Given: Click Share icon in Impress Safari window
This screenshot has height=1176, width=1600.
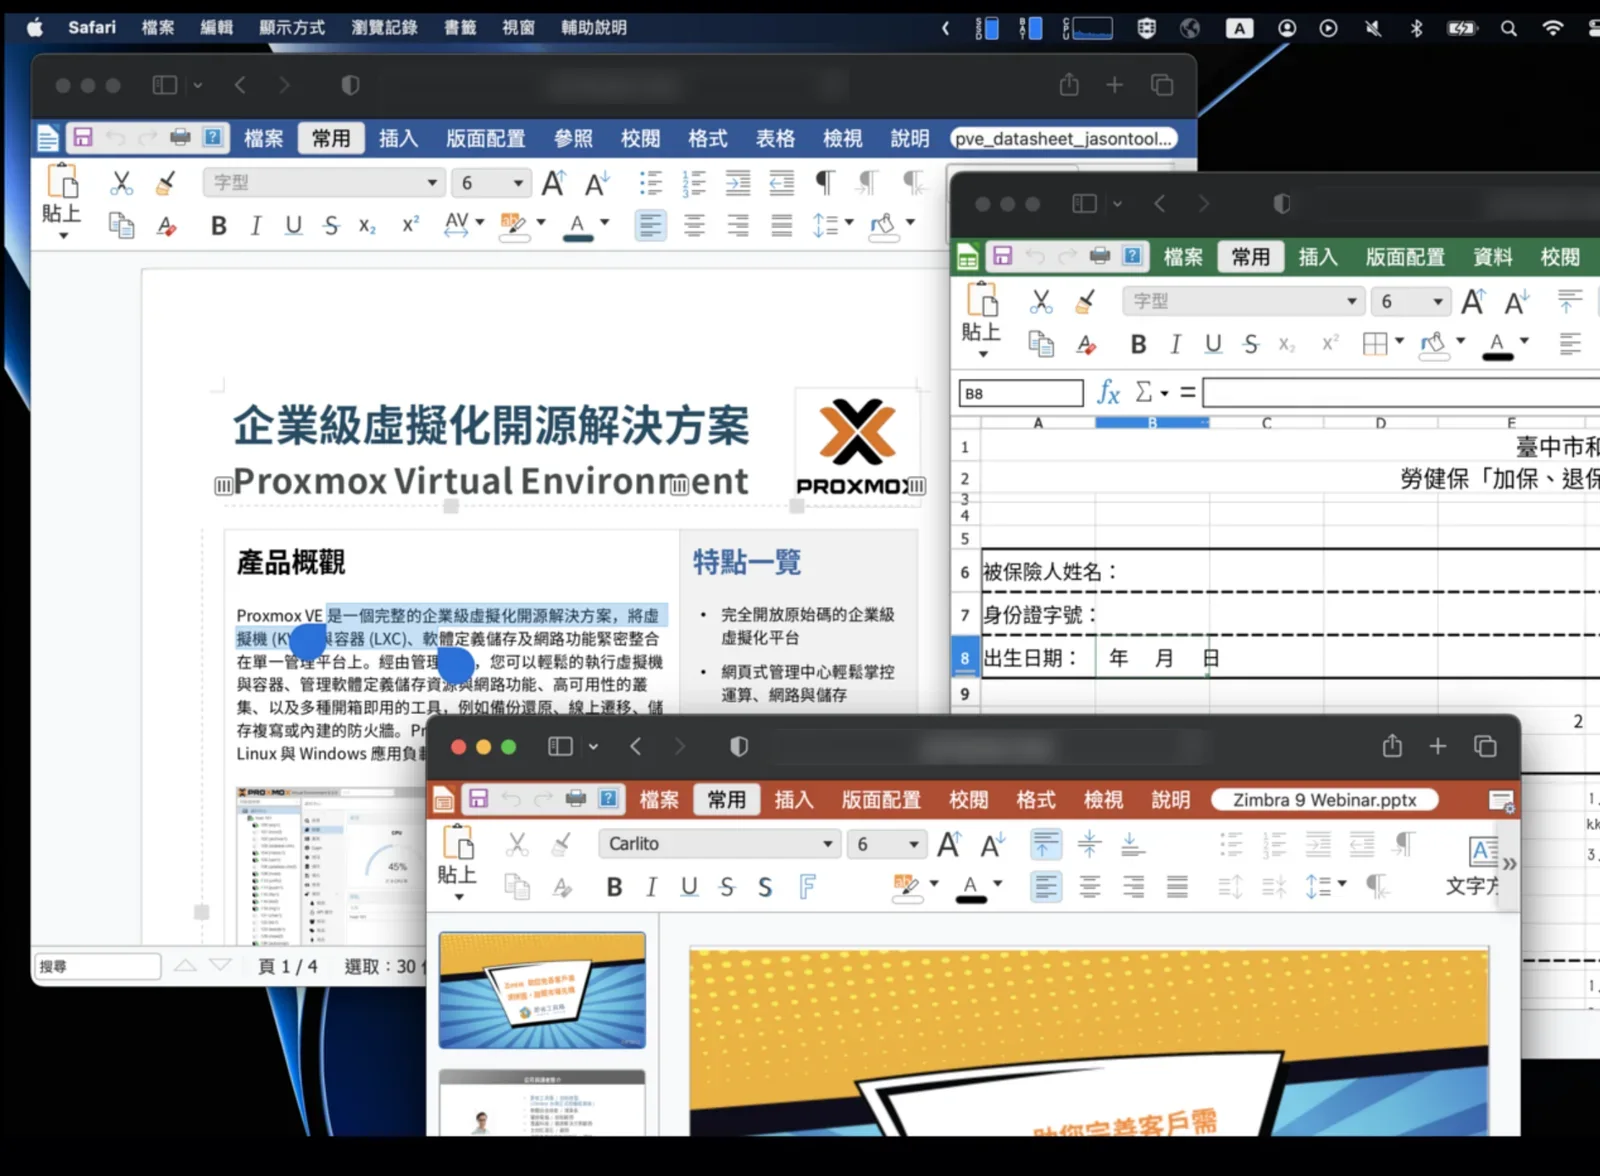Looking at the screenshot, I should [1392, 746].
